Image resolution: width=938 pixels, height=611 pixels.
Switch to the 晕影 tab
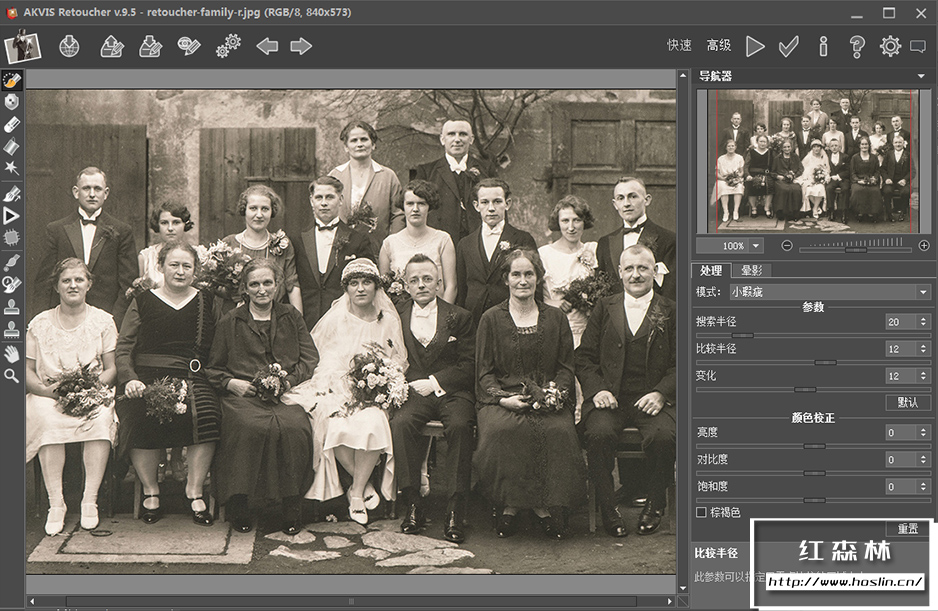(751, 271)
